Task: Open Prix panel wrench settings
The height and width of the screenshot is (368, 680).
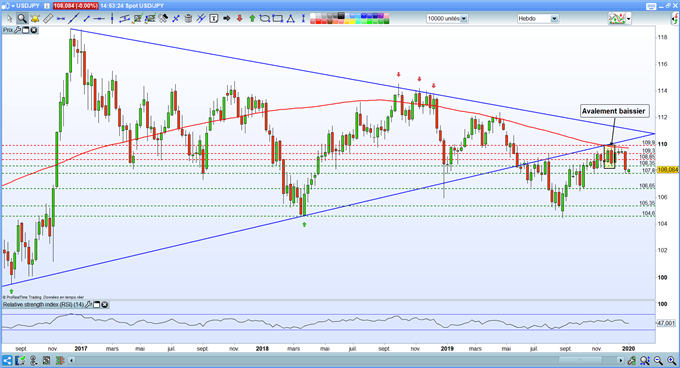Action: pos(18,30)
